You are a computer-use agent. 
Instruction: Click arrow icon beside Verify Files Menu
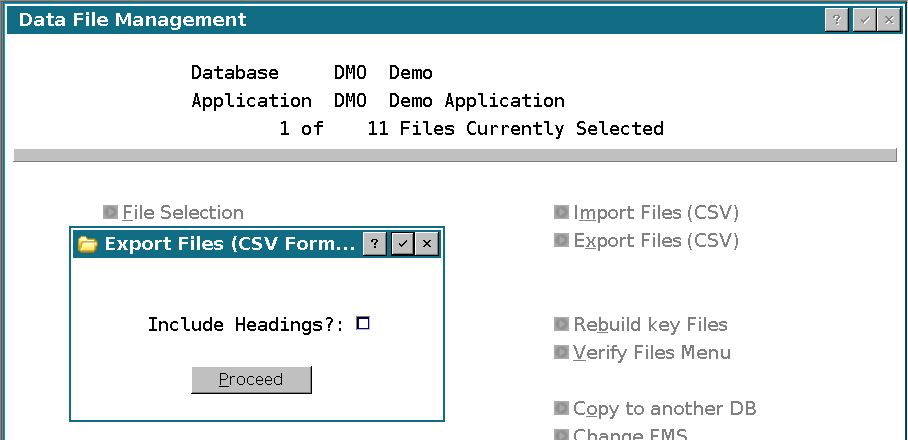click(561, 352)
